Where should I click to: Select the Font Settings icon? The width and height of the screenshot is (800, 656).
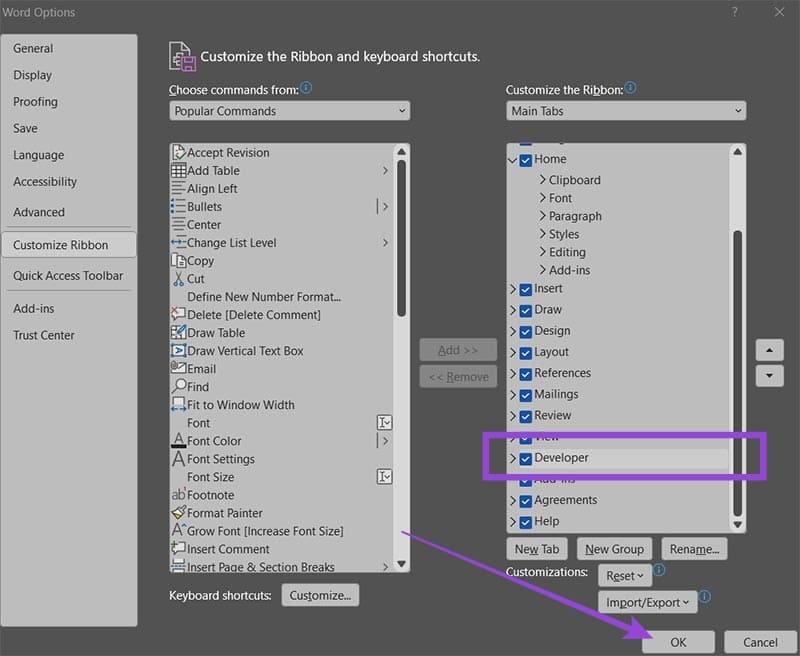click(x=178, y=459)
